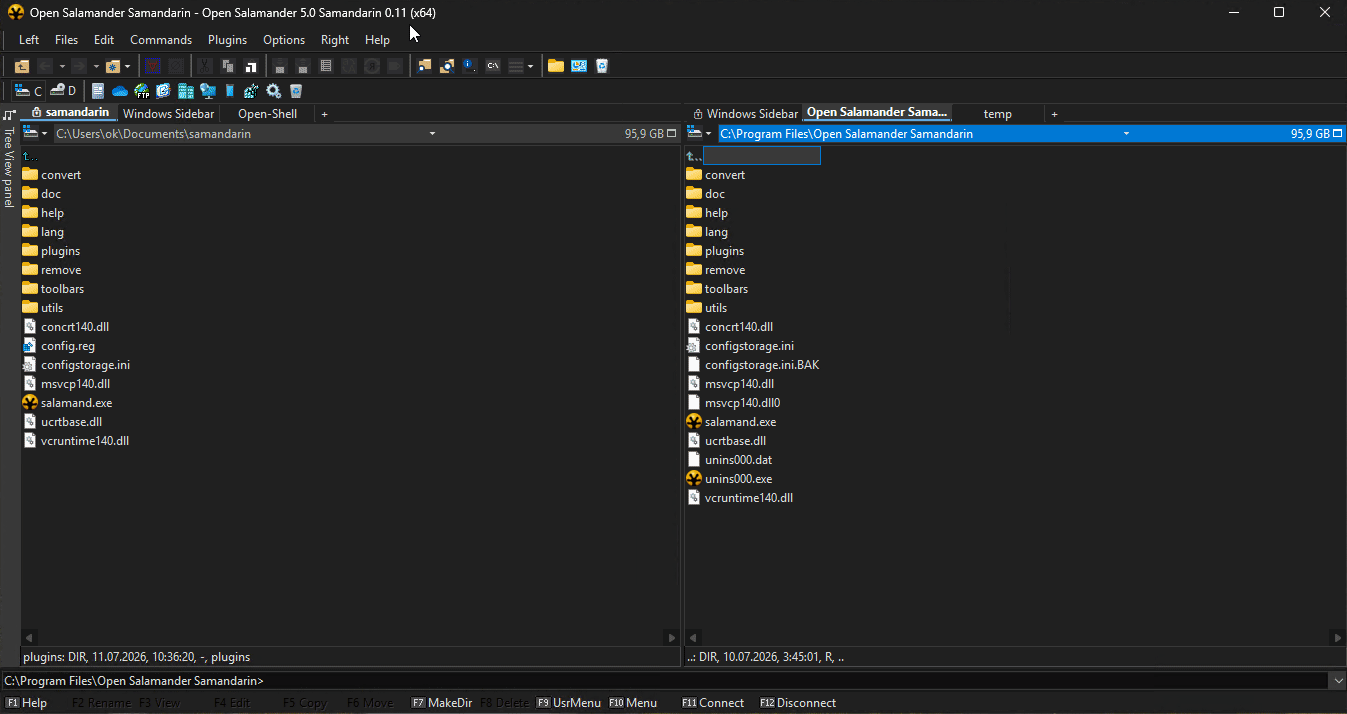Select unins000.exe in right panel

(x=730, y=479)
